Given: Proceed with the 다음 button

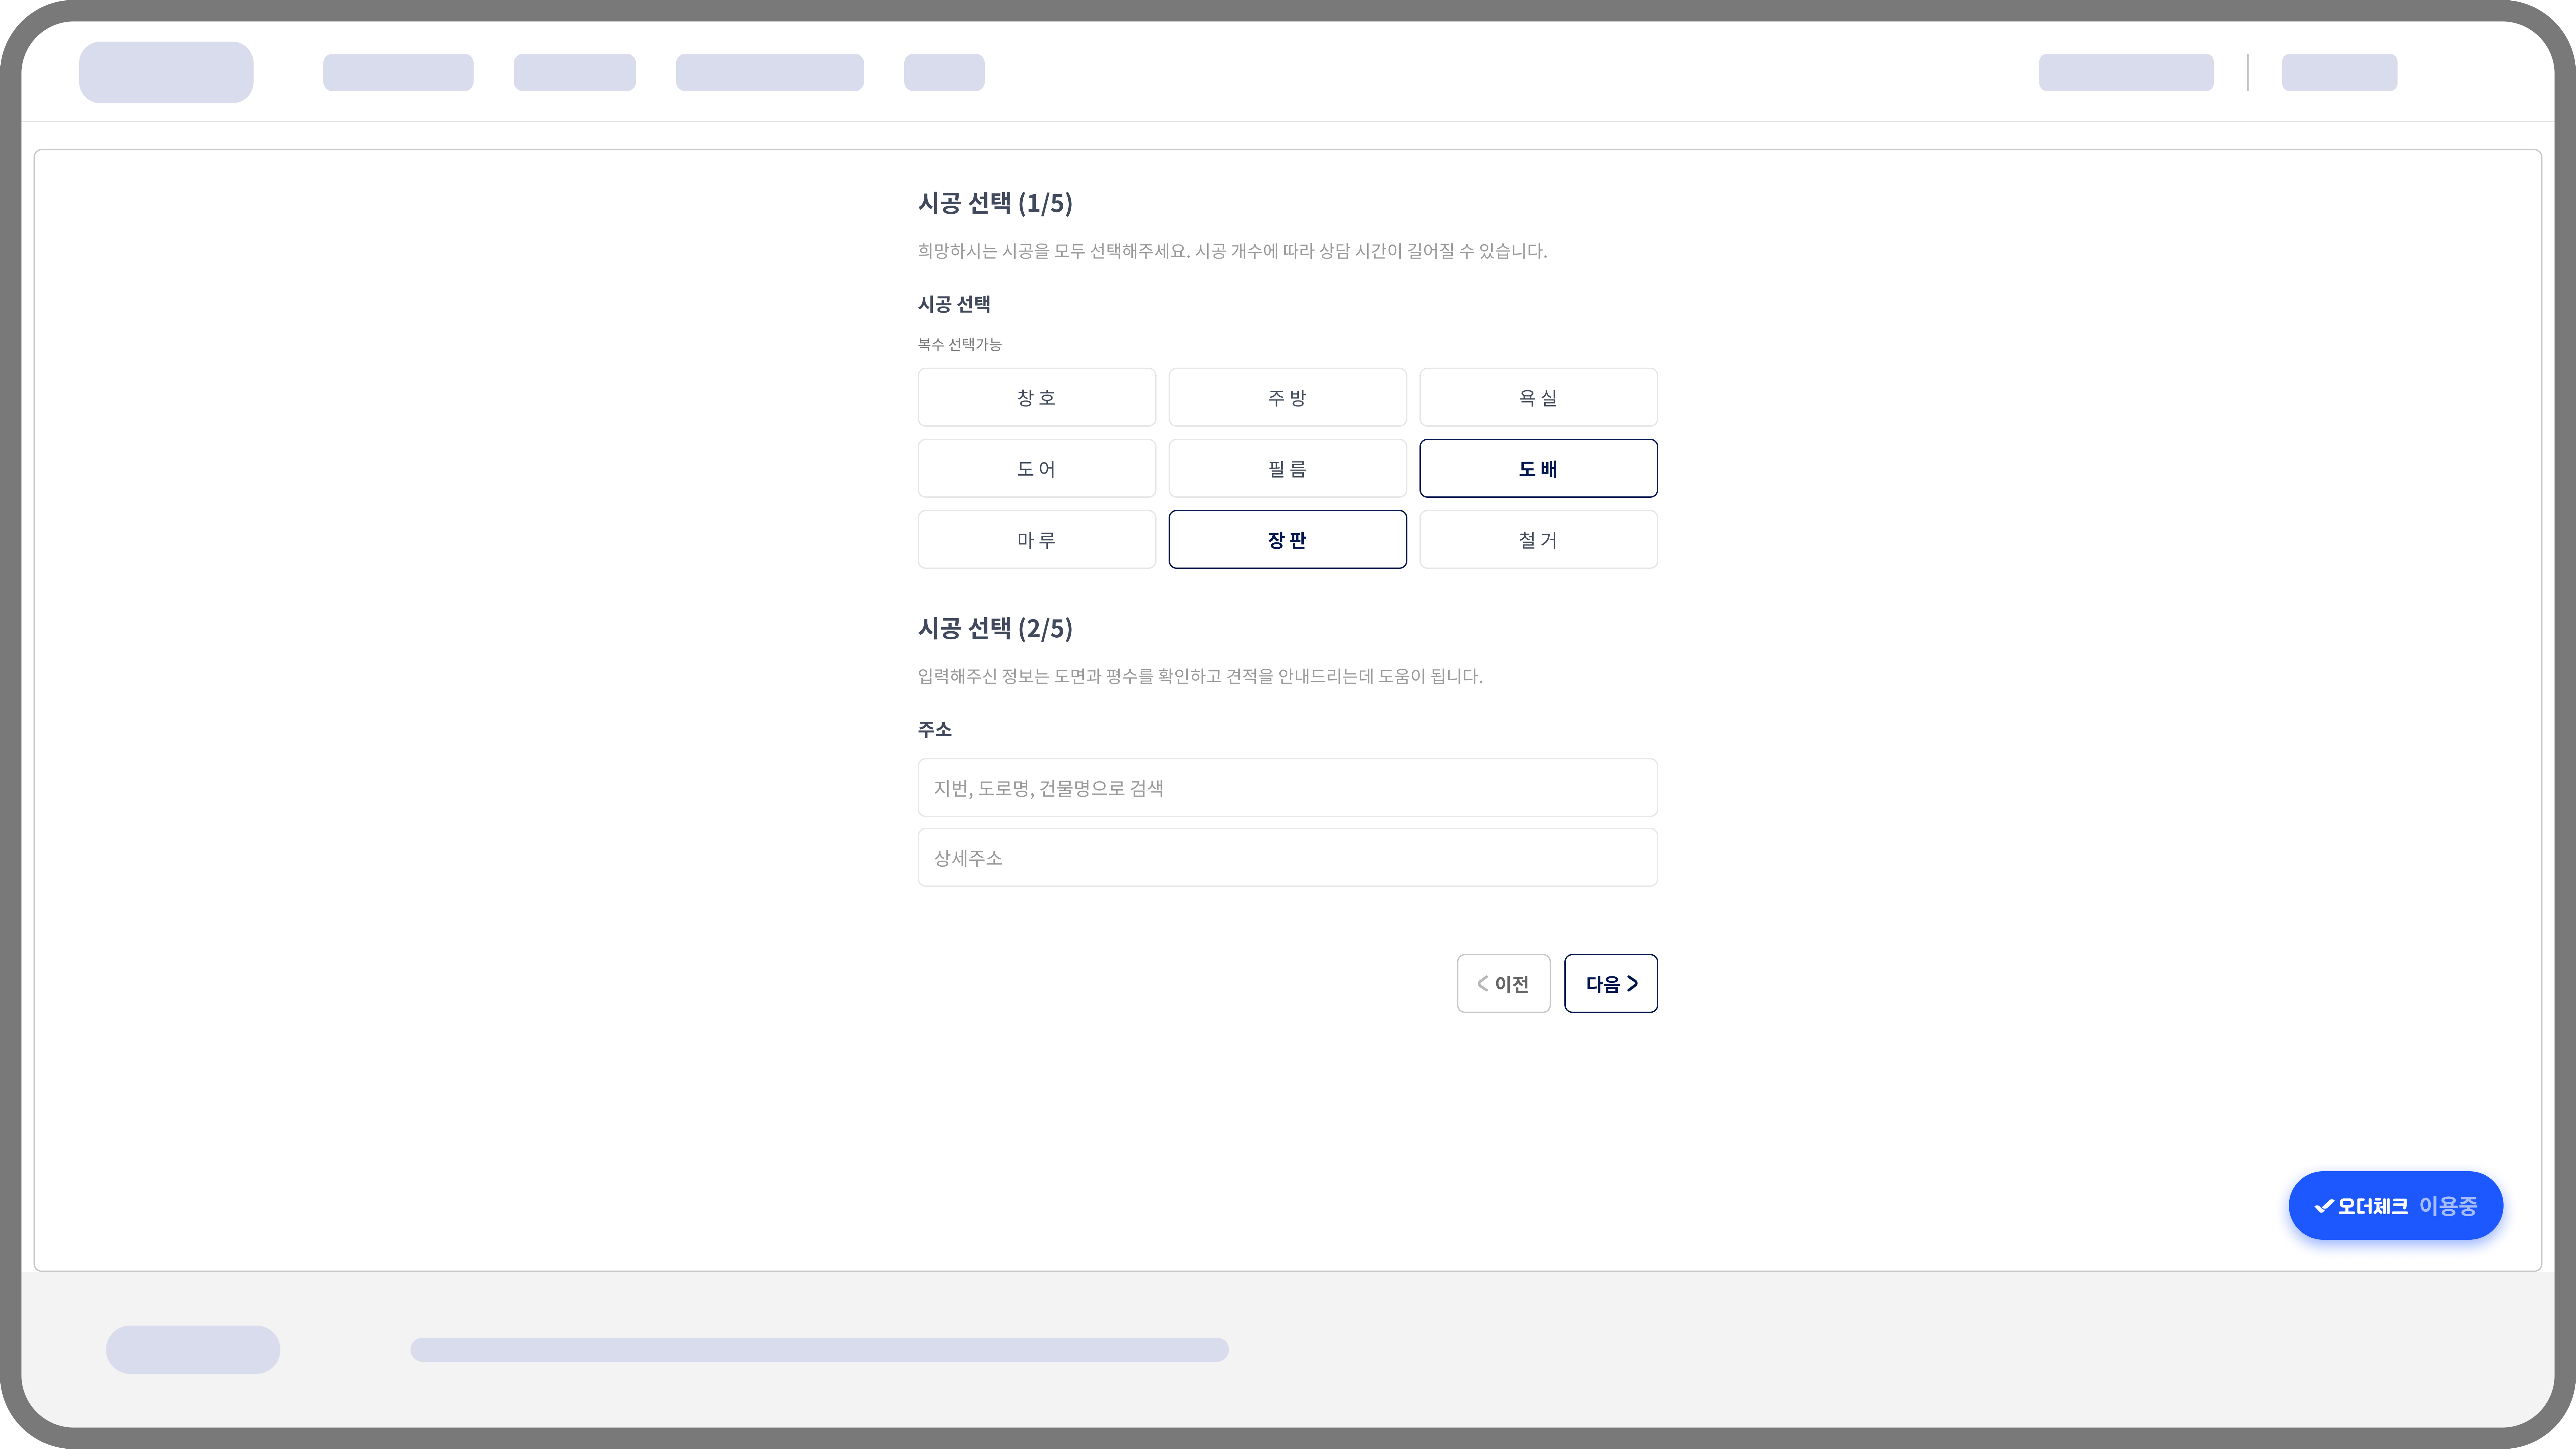Looking at the screenshot, I should point(1610,983).
